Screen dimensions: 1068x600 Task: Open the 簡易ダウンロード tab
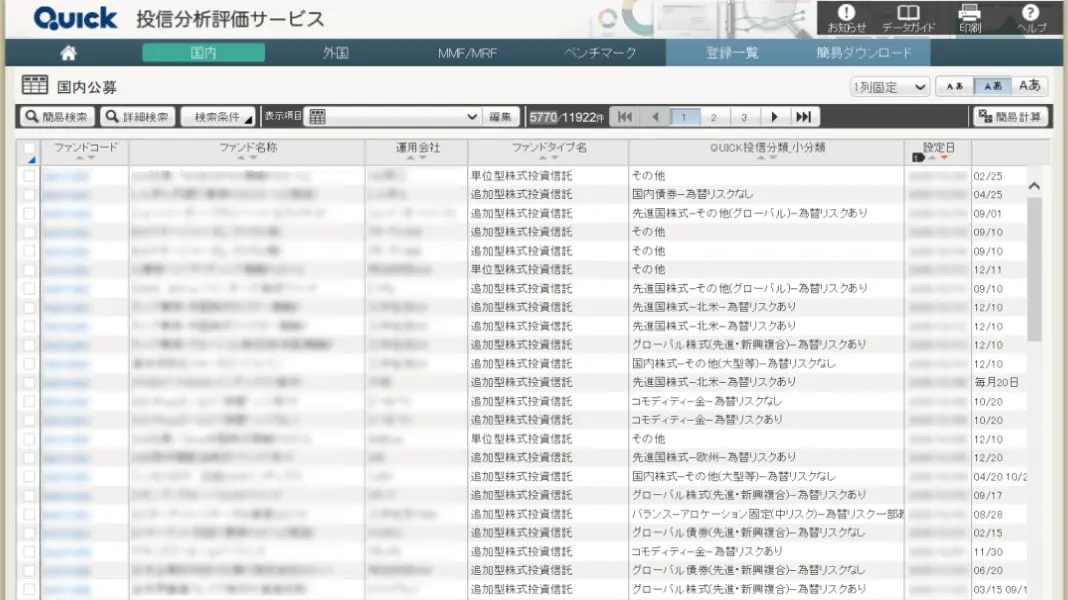[x=864, y=53]
